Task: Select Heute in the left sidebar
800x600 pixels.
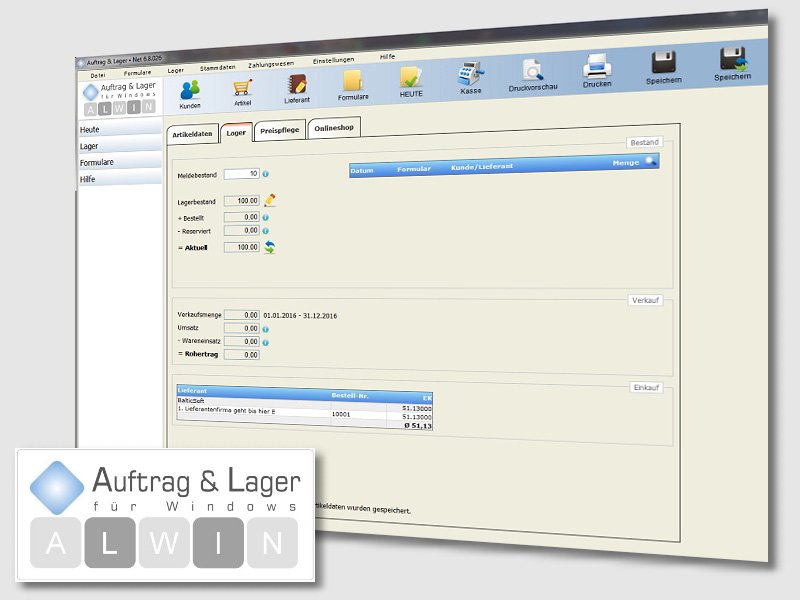Action: pos(120,129)
